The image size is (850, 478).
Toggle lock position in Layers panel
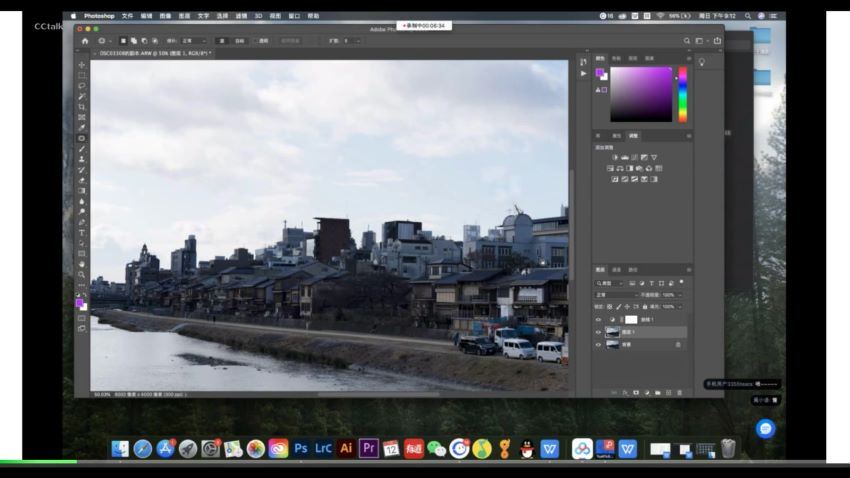pos(627,307)
